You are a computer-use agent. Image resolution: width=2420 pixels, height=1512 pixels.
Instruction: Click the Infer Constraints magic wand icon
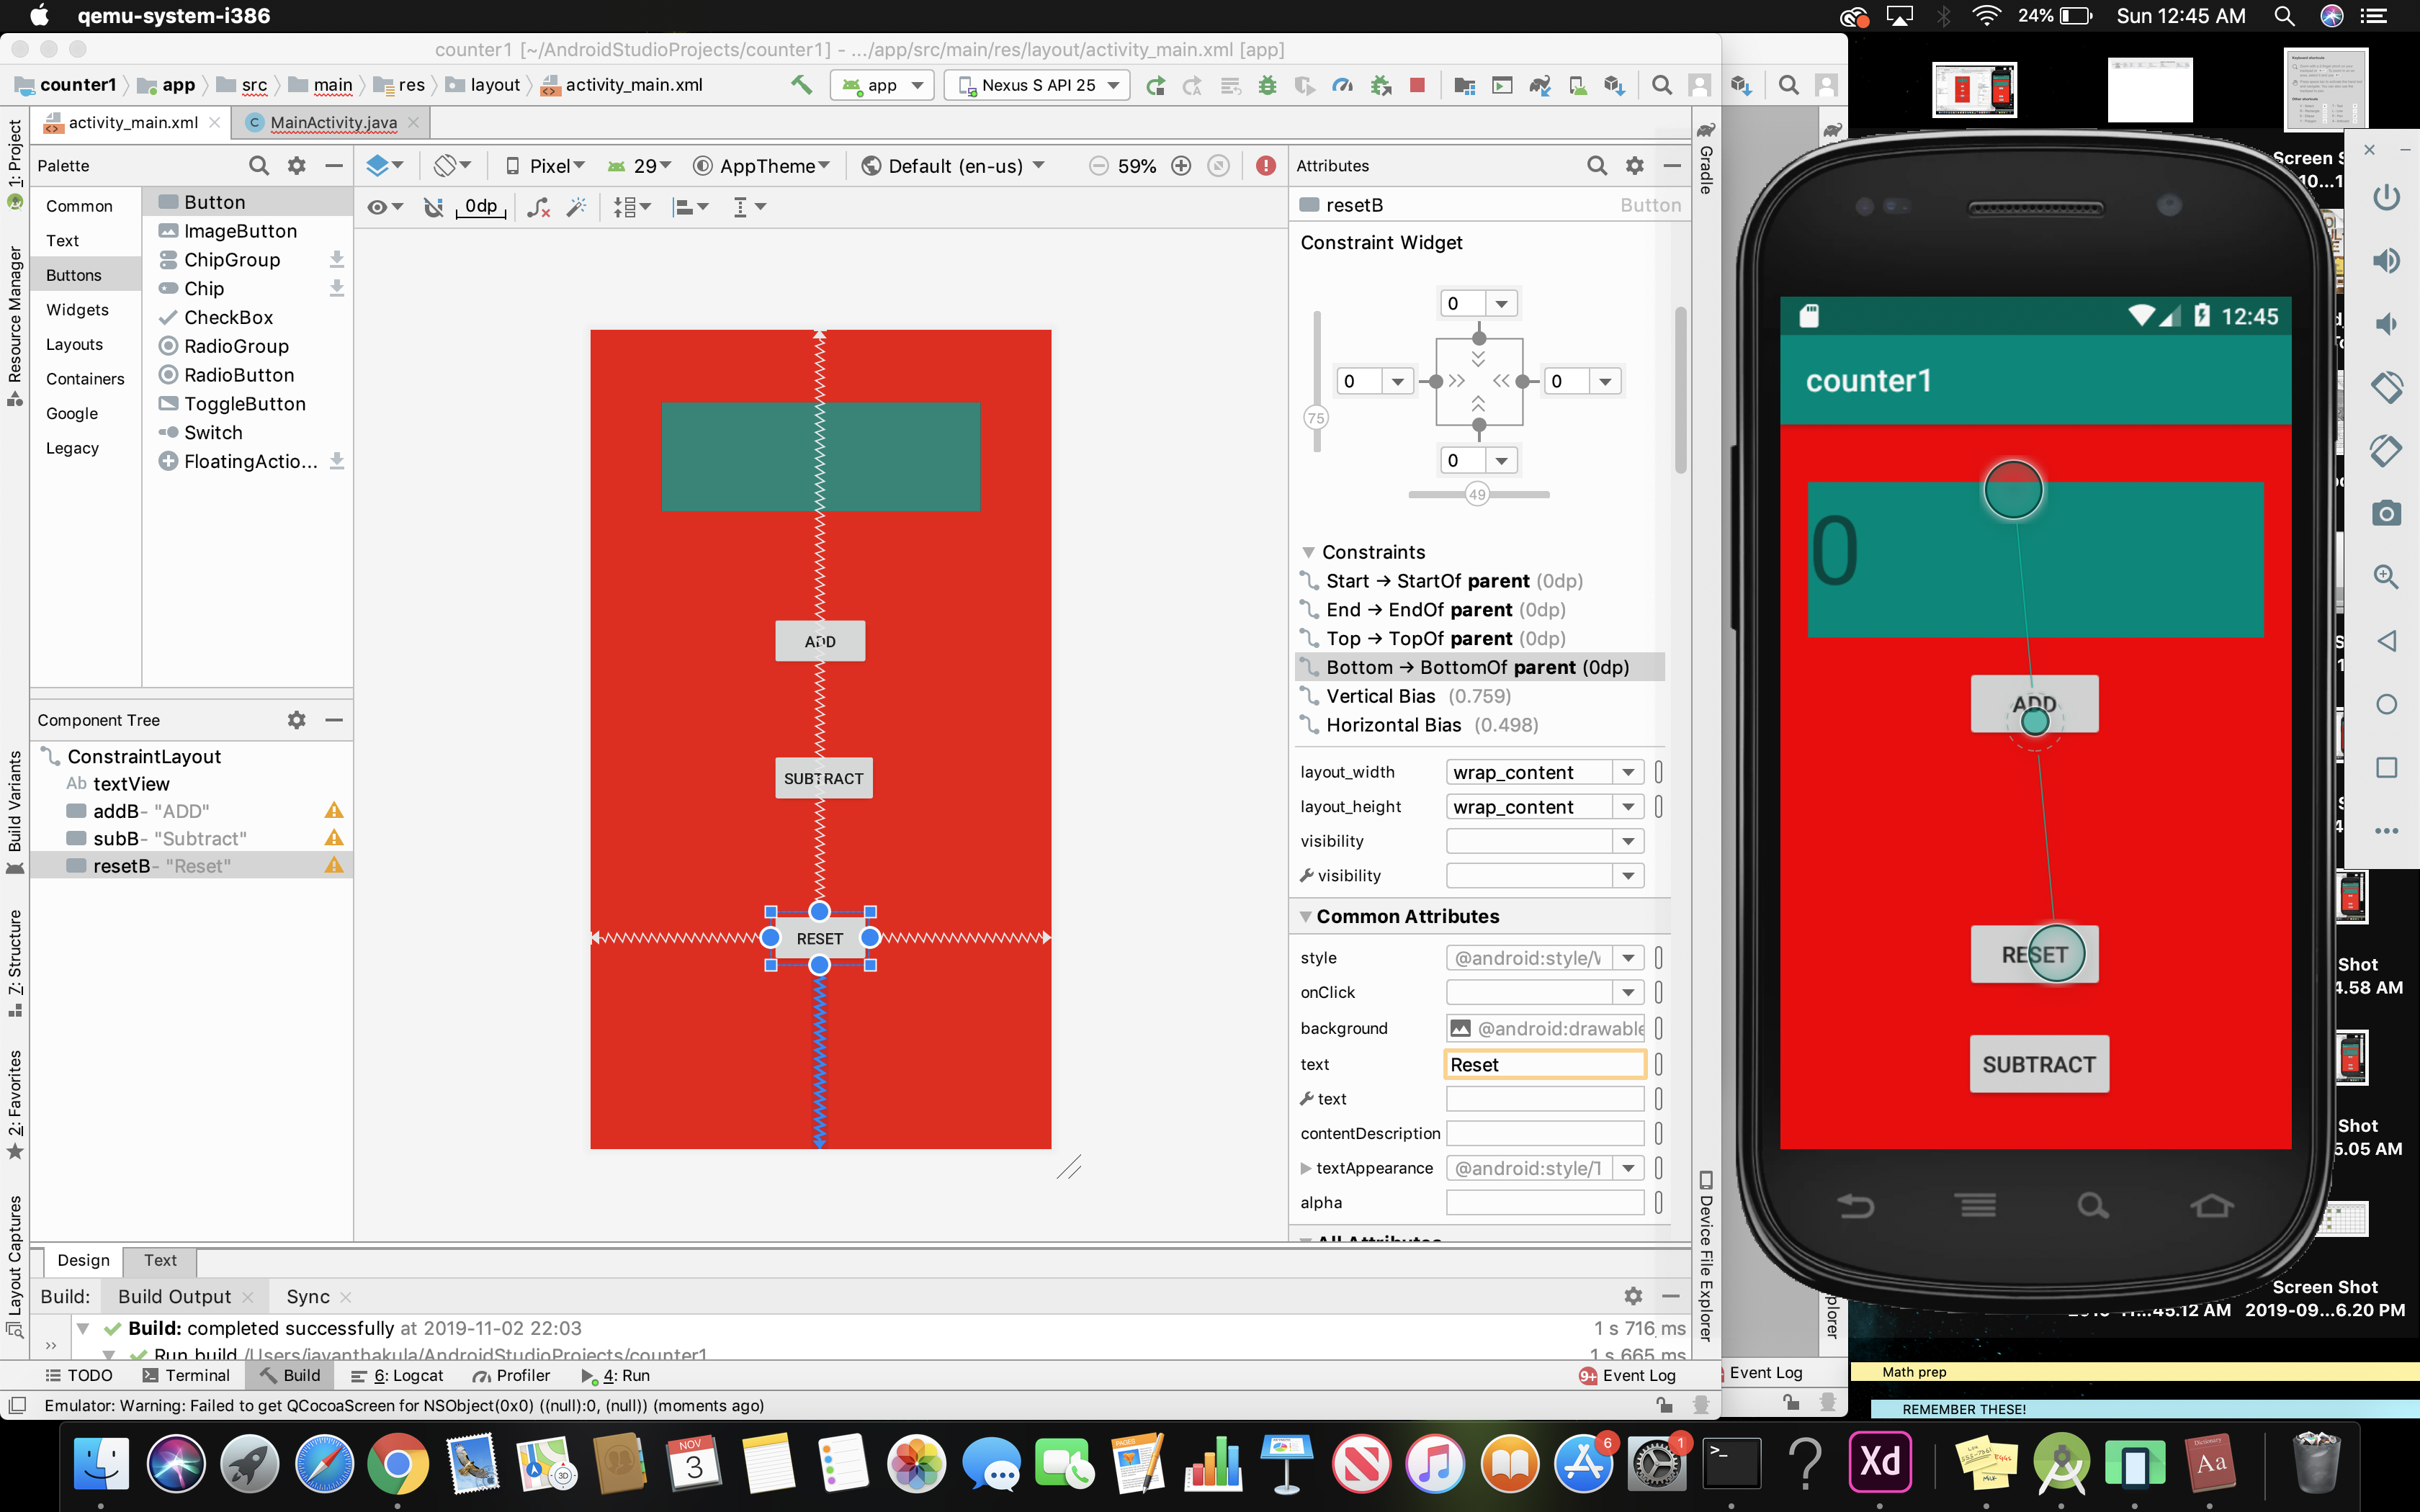(576, 207)
